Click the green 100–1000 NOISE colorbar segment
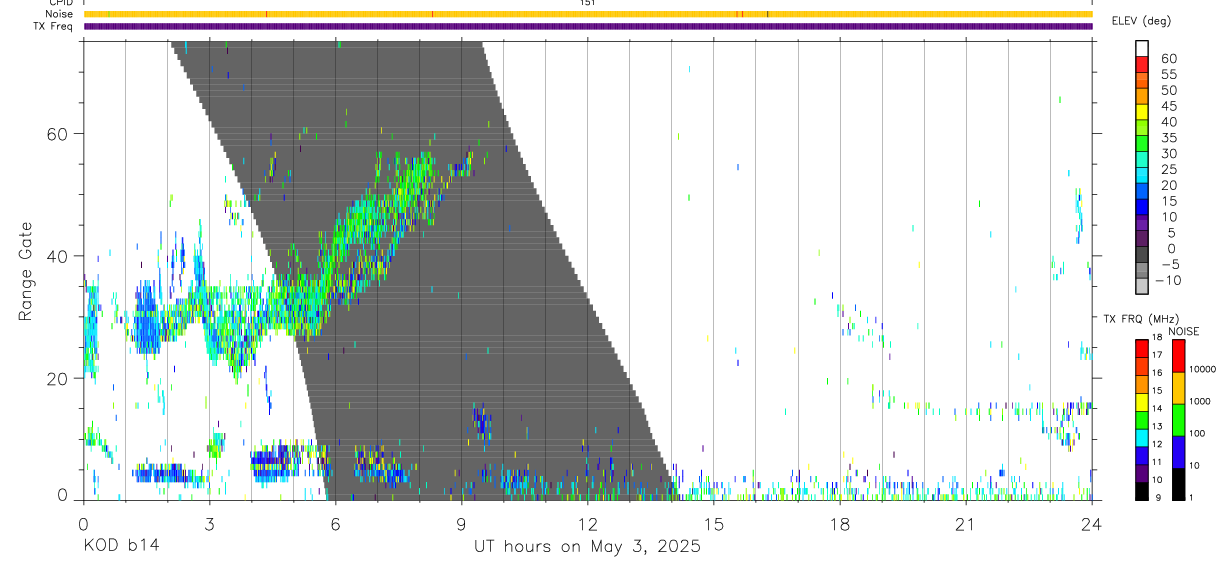Screen dimensions: 1228x567 pyautogui.click(x=1178, y=419)
